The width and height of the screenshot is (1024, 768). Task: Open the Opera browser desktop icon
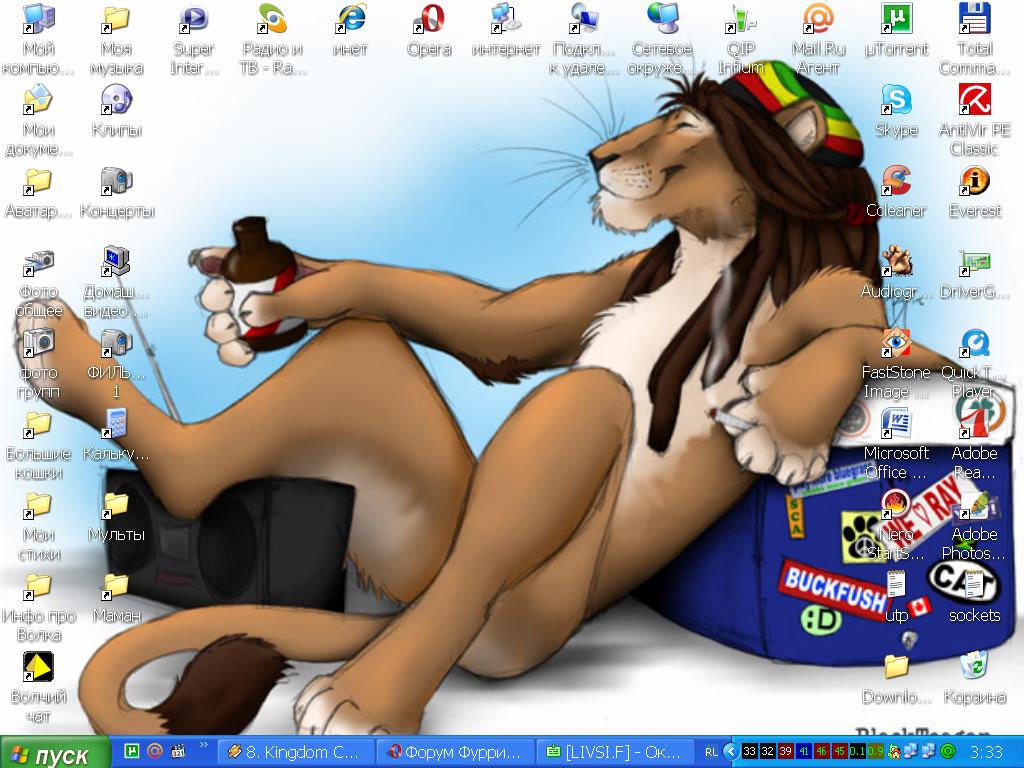pos(429,20)
